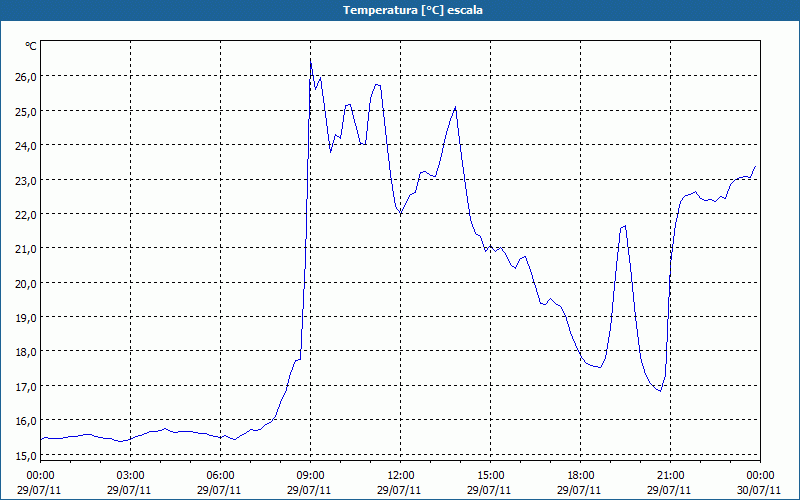Click the '24,0' y-axis label
The width and height of the screenshot is (800, 500).
point(26,146)
